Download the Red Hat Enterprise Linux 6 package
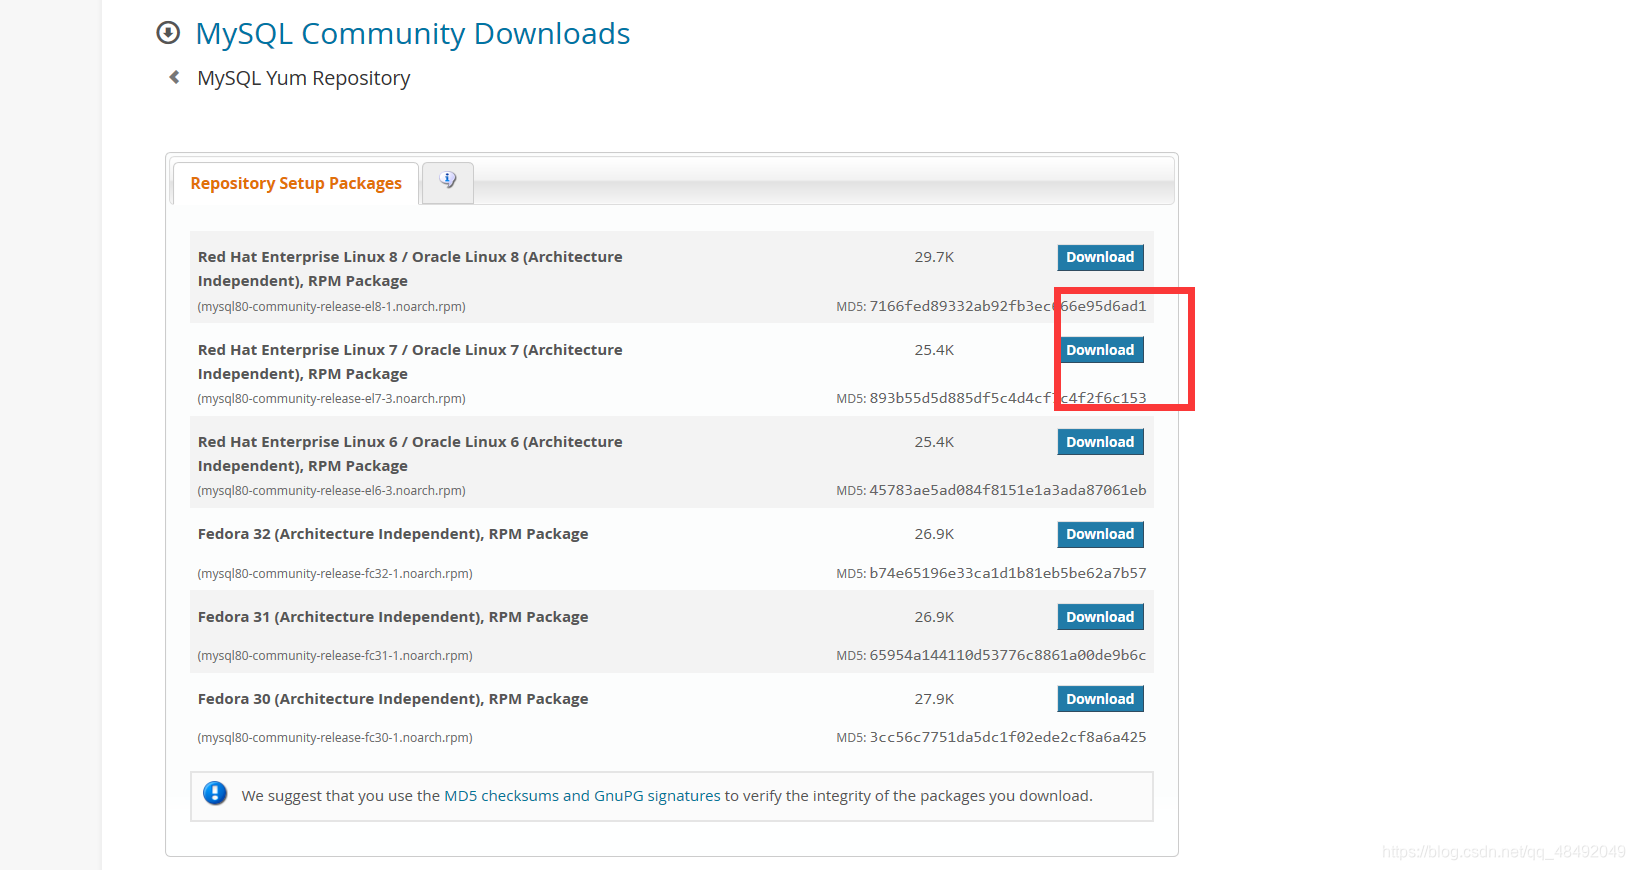 click(x=1100, y=442)
